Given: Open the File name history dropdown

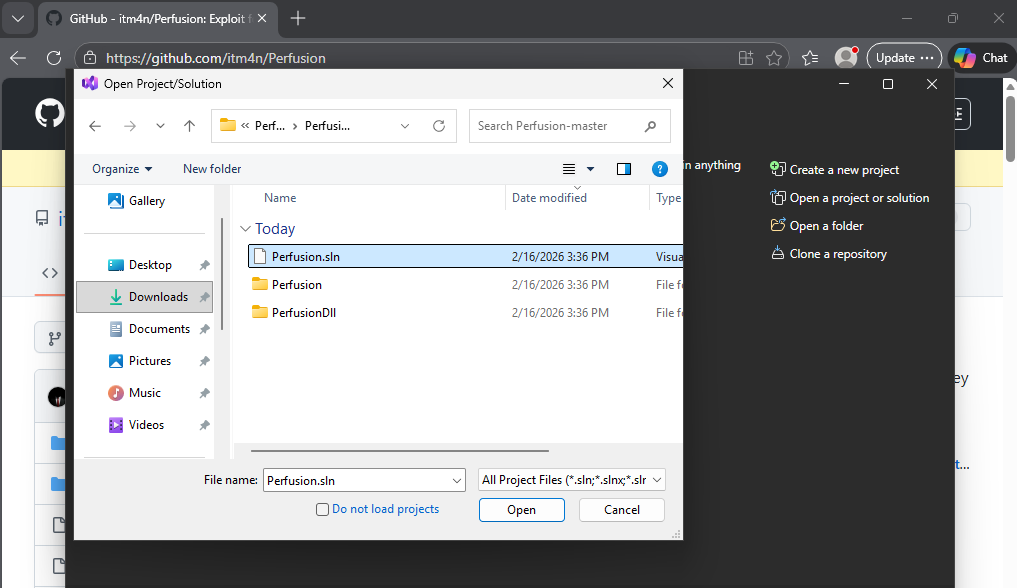Looking at the screenshot, I should pyautogui.click(x=457, y=480).
